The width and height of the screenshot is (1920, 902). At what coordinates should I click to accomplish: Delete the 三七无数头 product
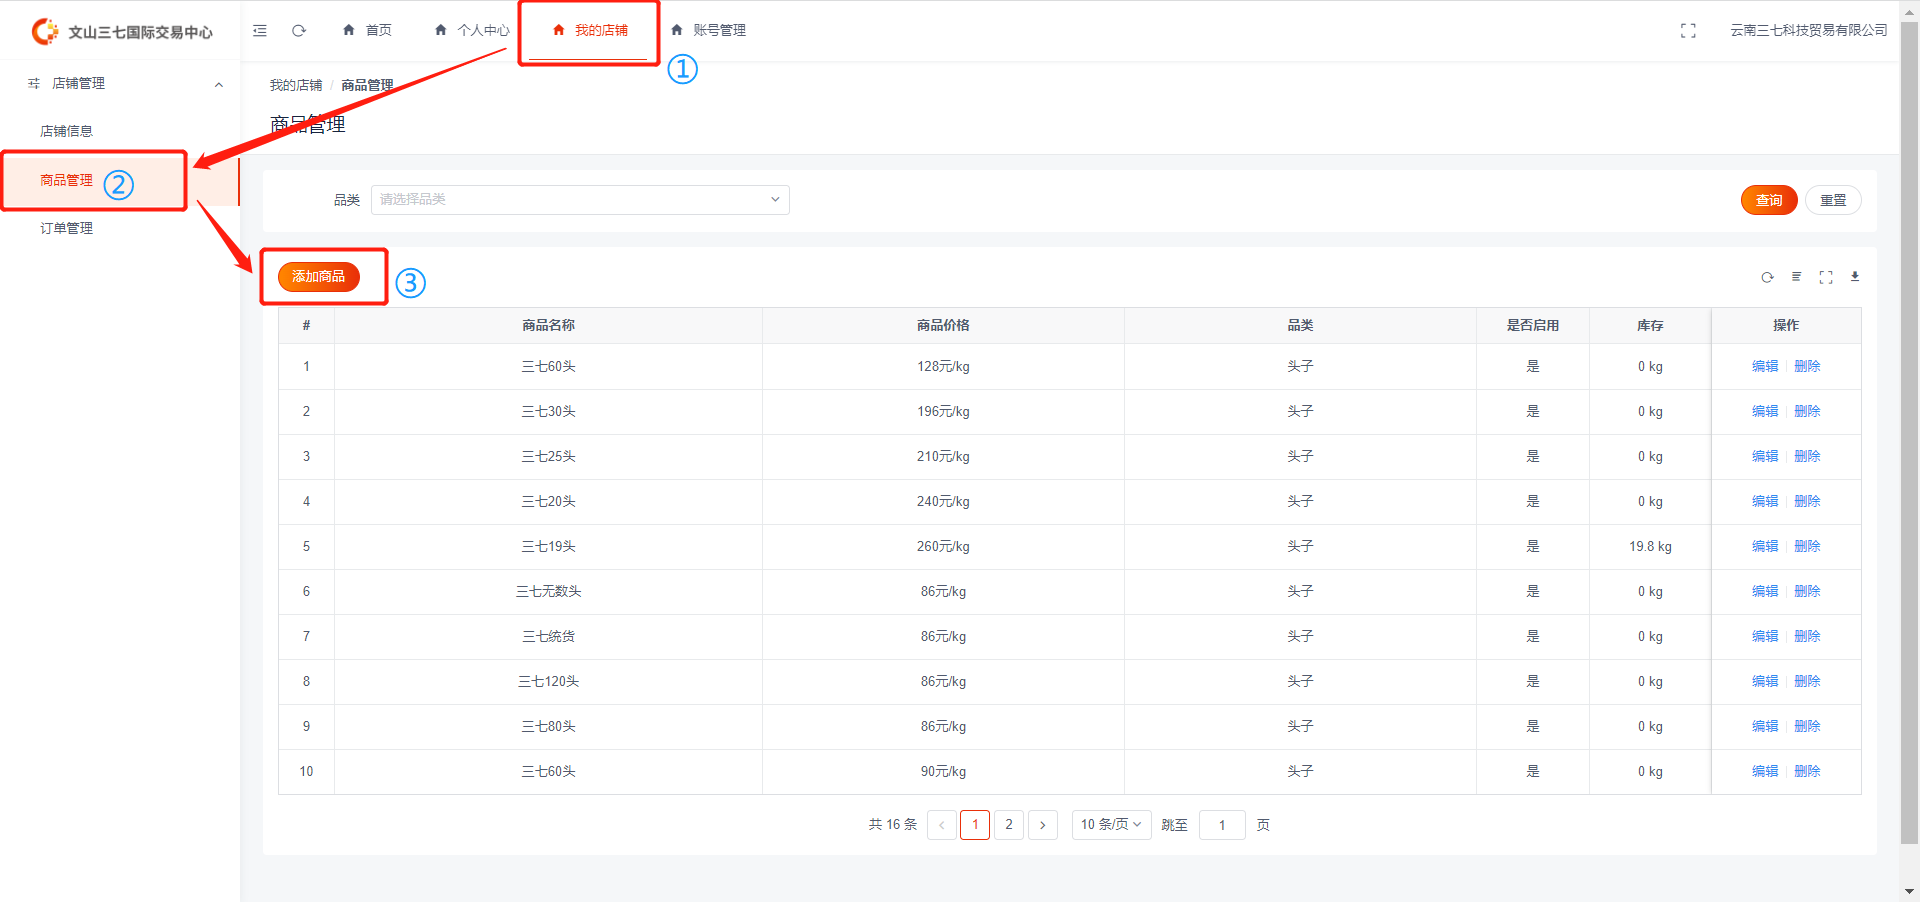[1807, 592]
